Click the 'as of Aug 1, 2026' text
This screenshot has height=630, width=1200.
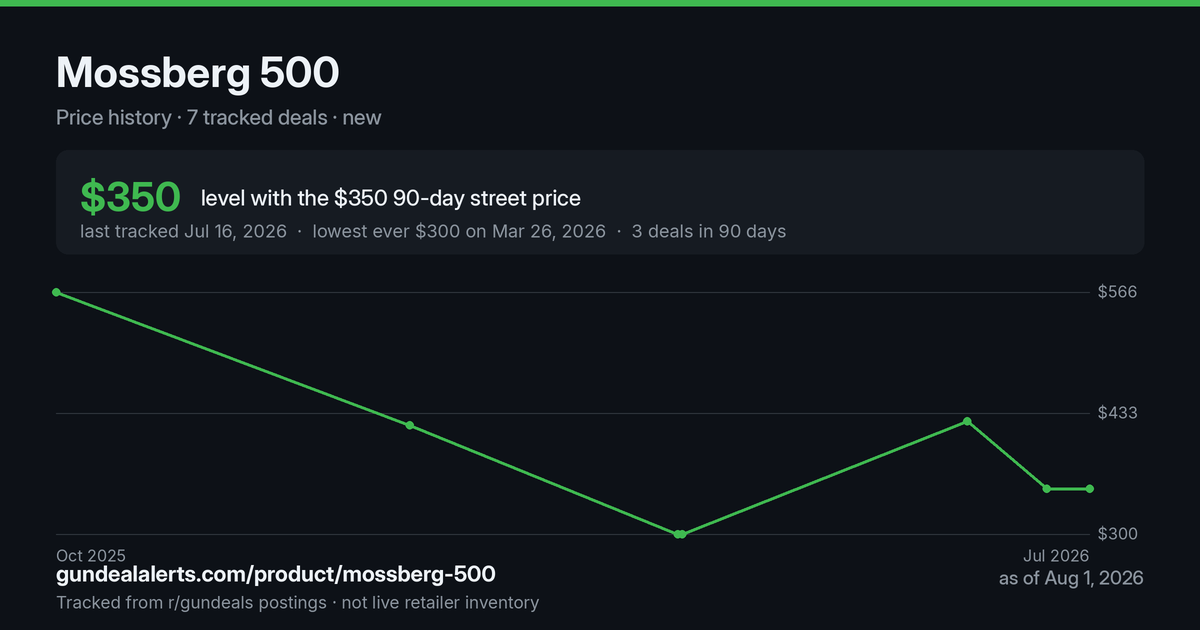point(1071,578)
